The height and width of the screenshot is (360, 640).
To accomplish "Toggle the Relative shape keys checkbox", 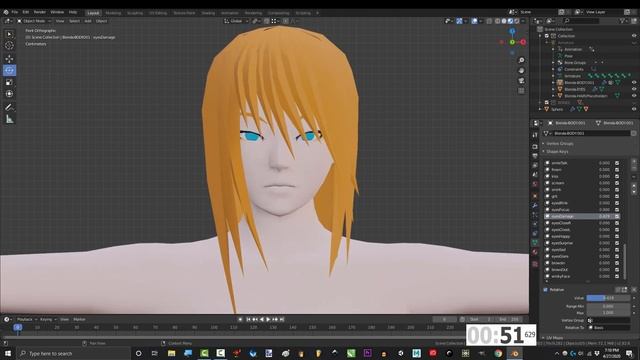I will pos(546,290).
